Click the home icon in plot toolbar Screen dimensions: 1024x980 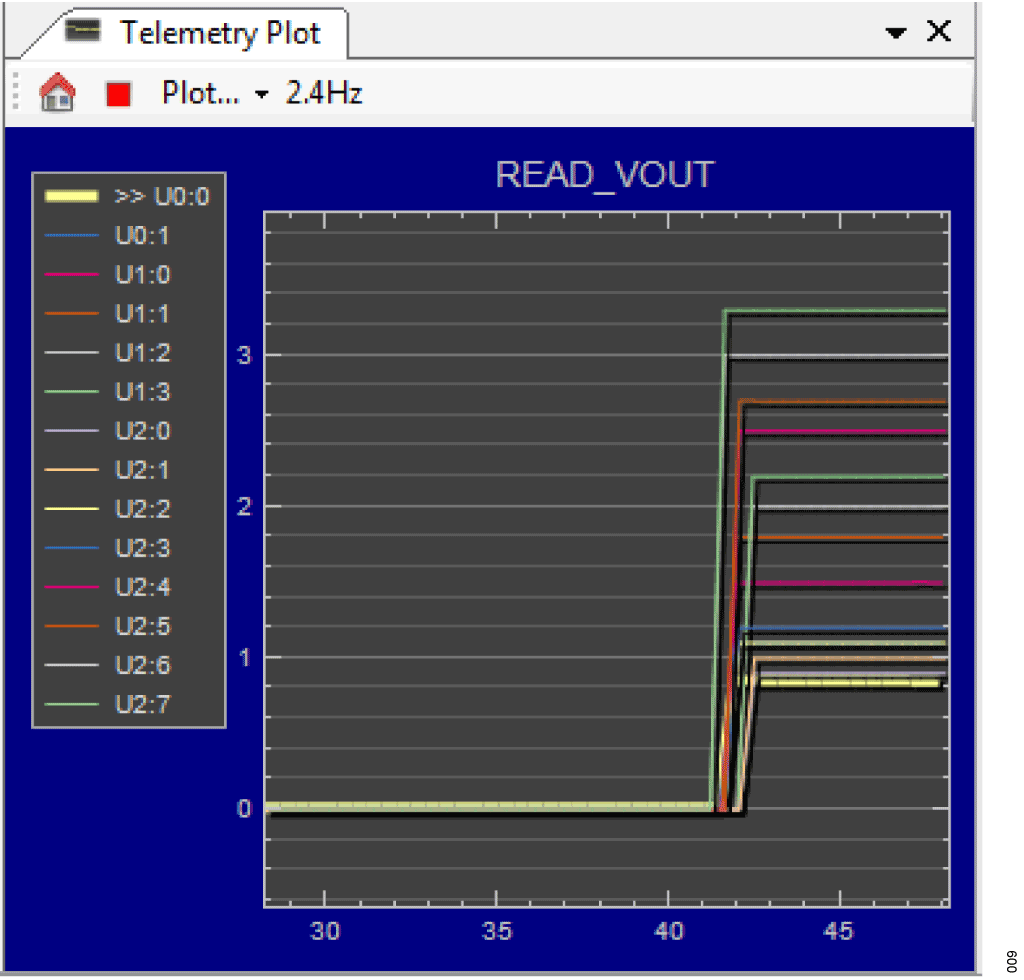tap(57, 94)
